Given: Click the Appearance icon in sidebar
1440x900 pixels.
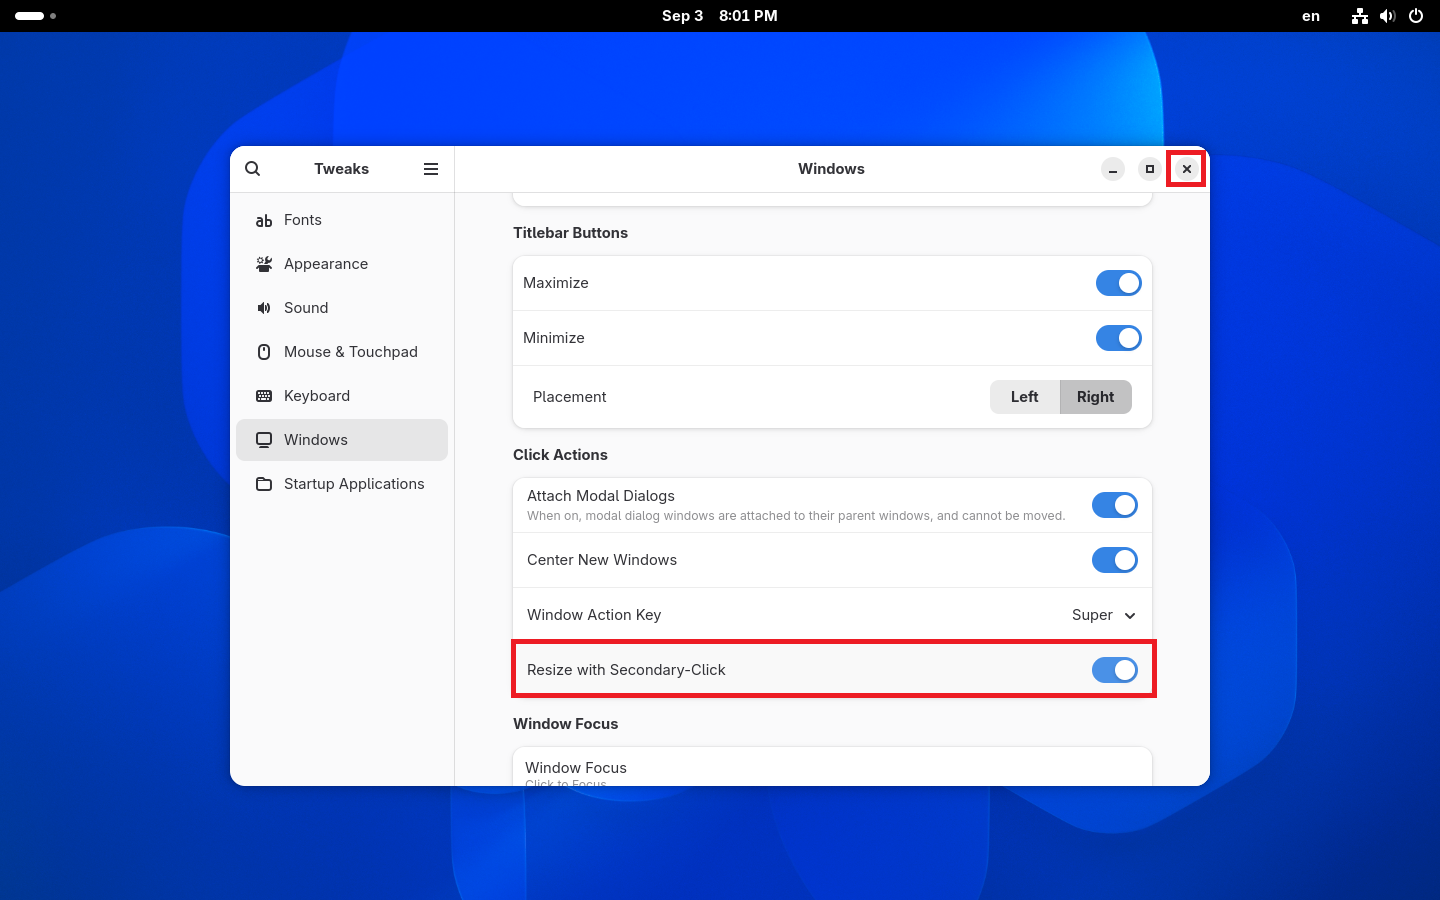Looking at the screenshot, I should pyautogui.click(x=264, y=264).
